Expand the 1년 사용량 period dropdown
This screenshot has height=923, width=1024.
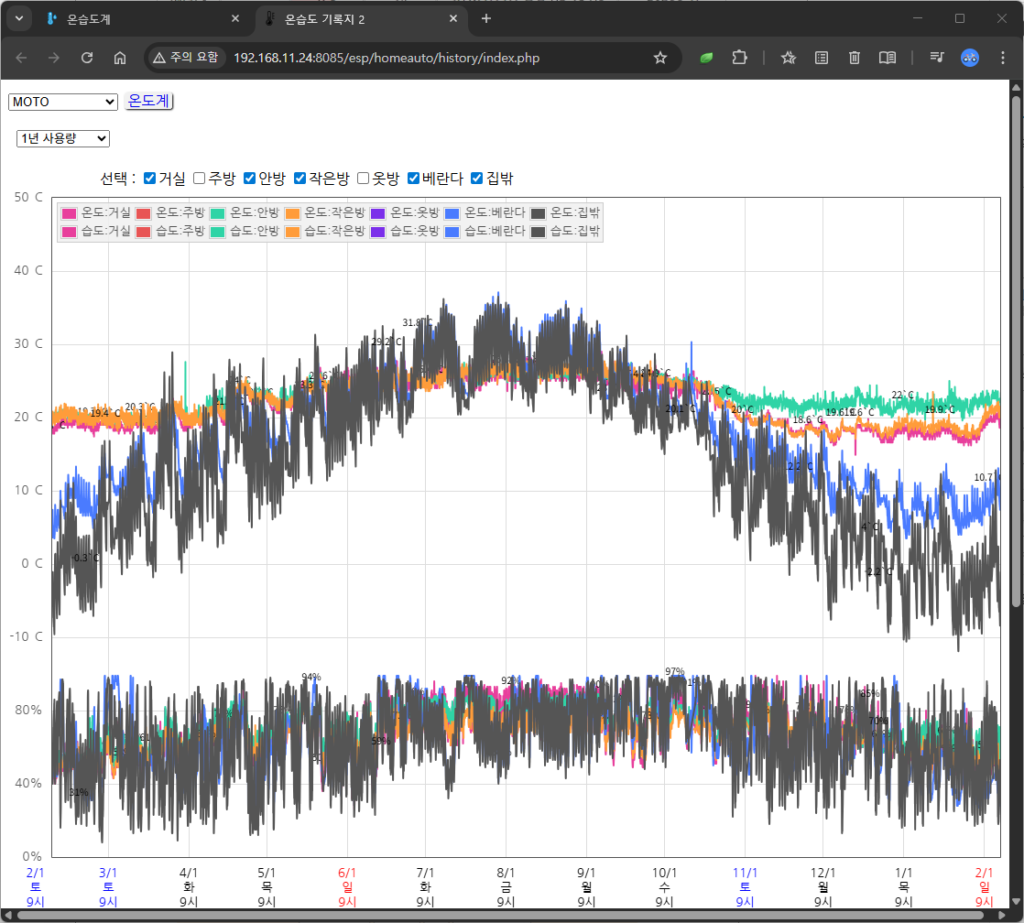(x=63, y=139)
